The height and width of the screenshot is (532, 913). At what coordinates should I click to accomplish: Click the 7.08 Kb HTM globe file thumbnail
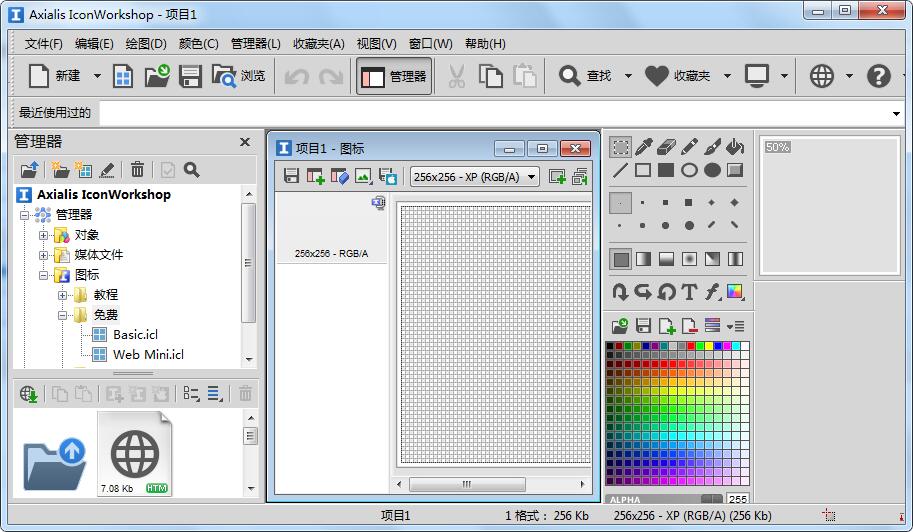[x=135, y=453]
